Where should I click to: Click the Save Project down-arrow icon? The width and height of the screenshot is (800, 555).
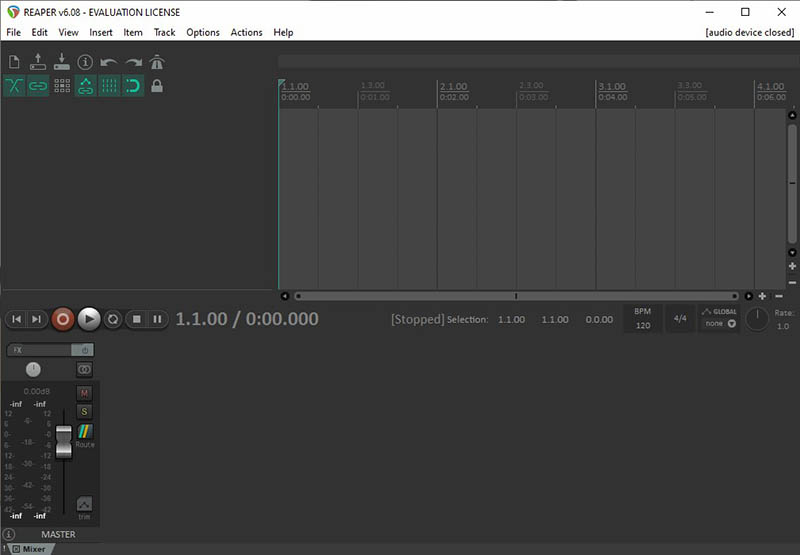click(62, 62)
